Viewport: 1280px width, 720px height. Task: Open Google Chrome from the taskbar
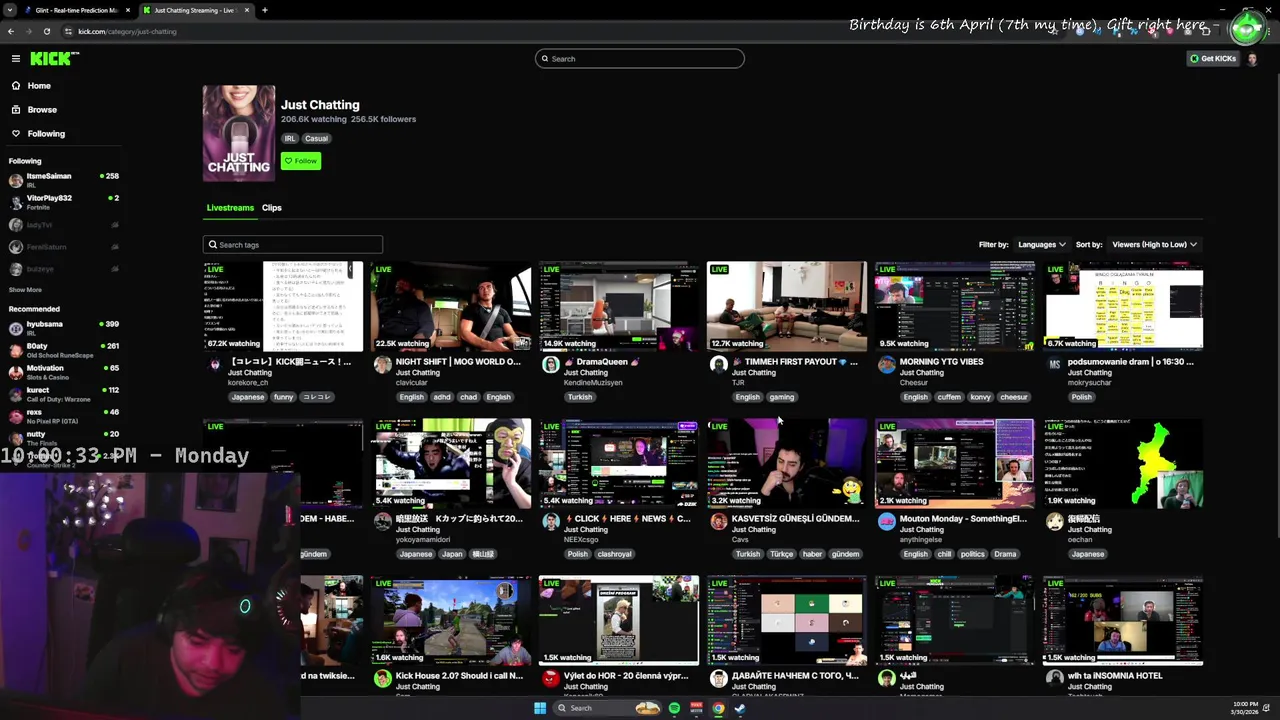coord(718,708)
